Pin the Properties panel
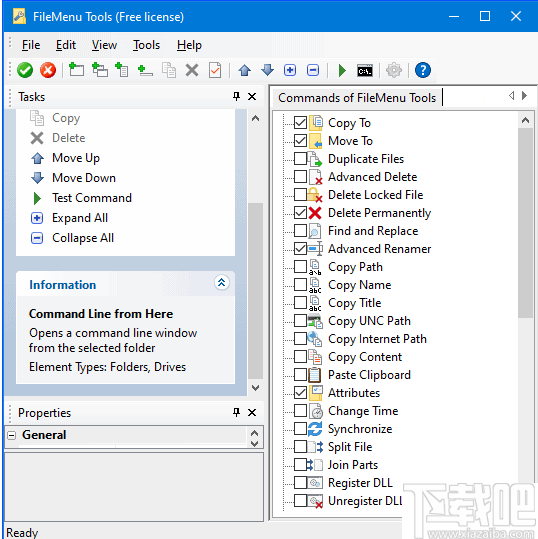The height and width of the screenshot is (539, 538). pyautogui.click(x=236, y=412)
